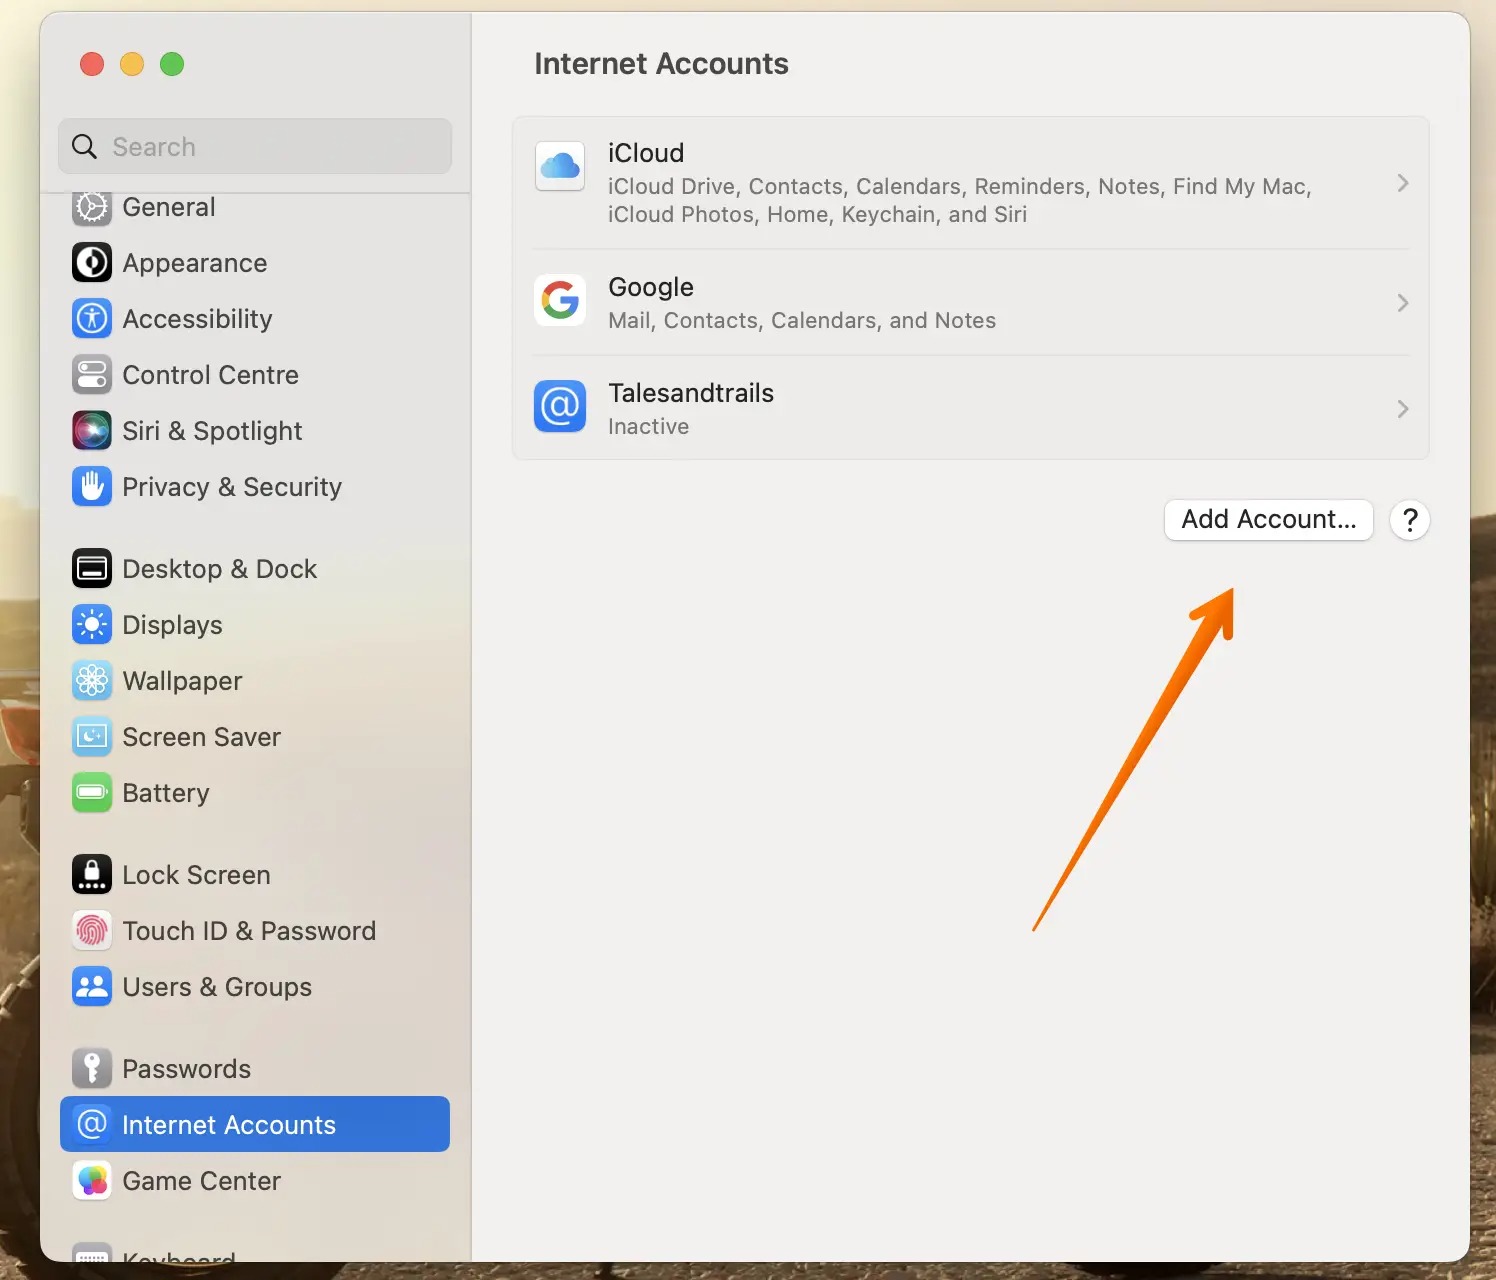1496x1280 pixels.
Task: Open Lock Screen settings
Action: (x=196, y=875)
